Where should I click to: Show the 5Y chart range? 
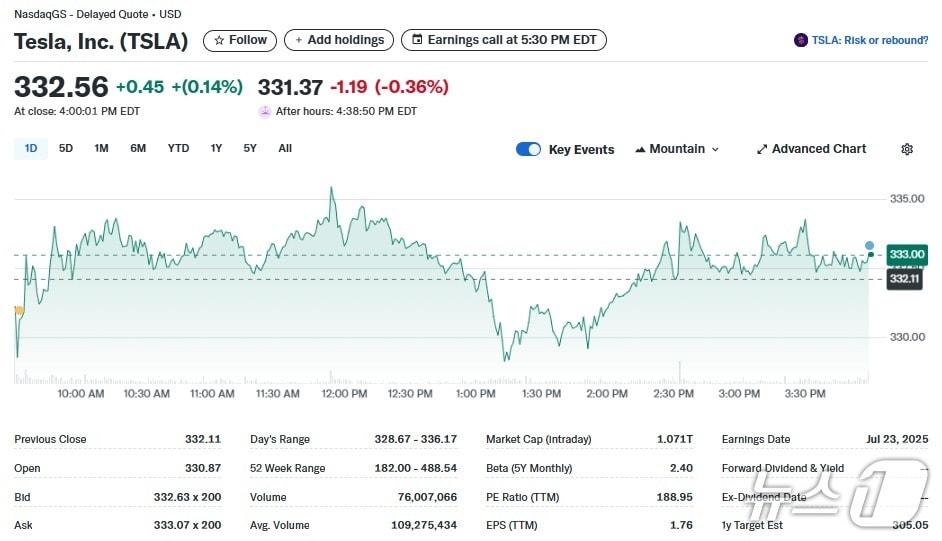coord(250,148)
